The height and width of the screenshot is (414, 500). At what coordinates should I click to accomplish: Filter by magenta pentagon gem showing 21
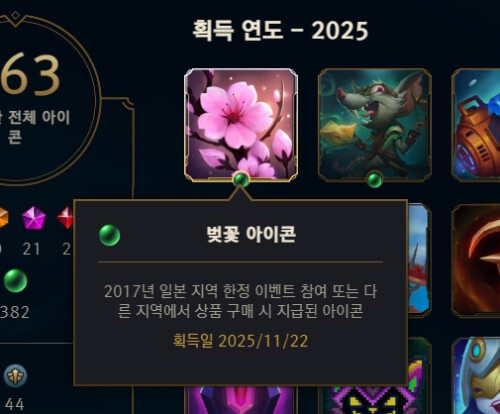click(x=34, y=218)
